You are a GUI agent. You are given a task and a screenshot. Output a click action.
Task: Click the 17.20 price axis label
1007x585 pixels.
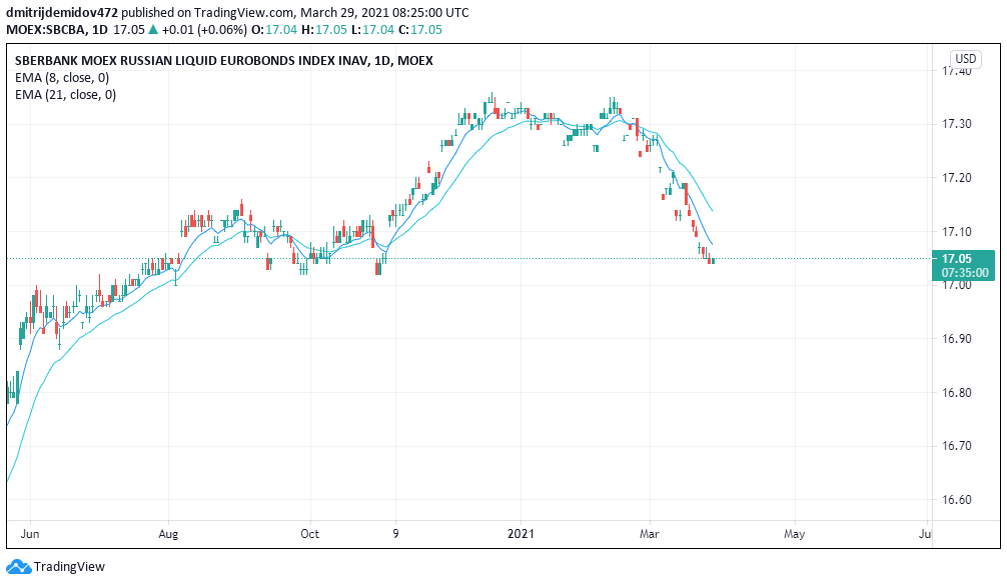coord(956,178)
